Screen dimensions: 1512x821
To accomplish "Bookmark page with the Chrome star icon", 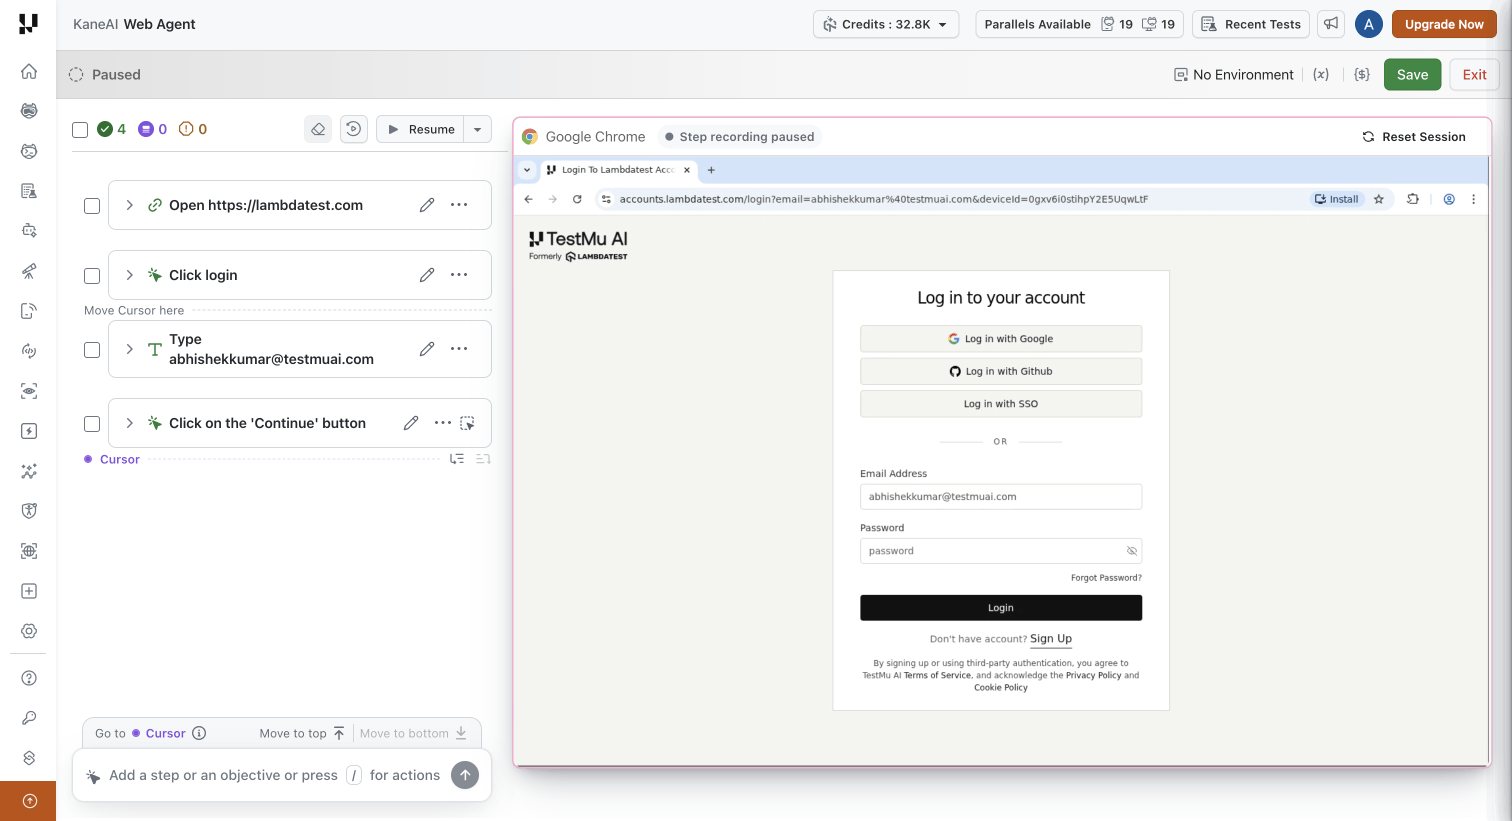I will 1379,199.
